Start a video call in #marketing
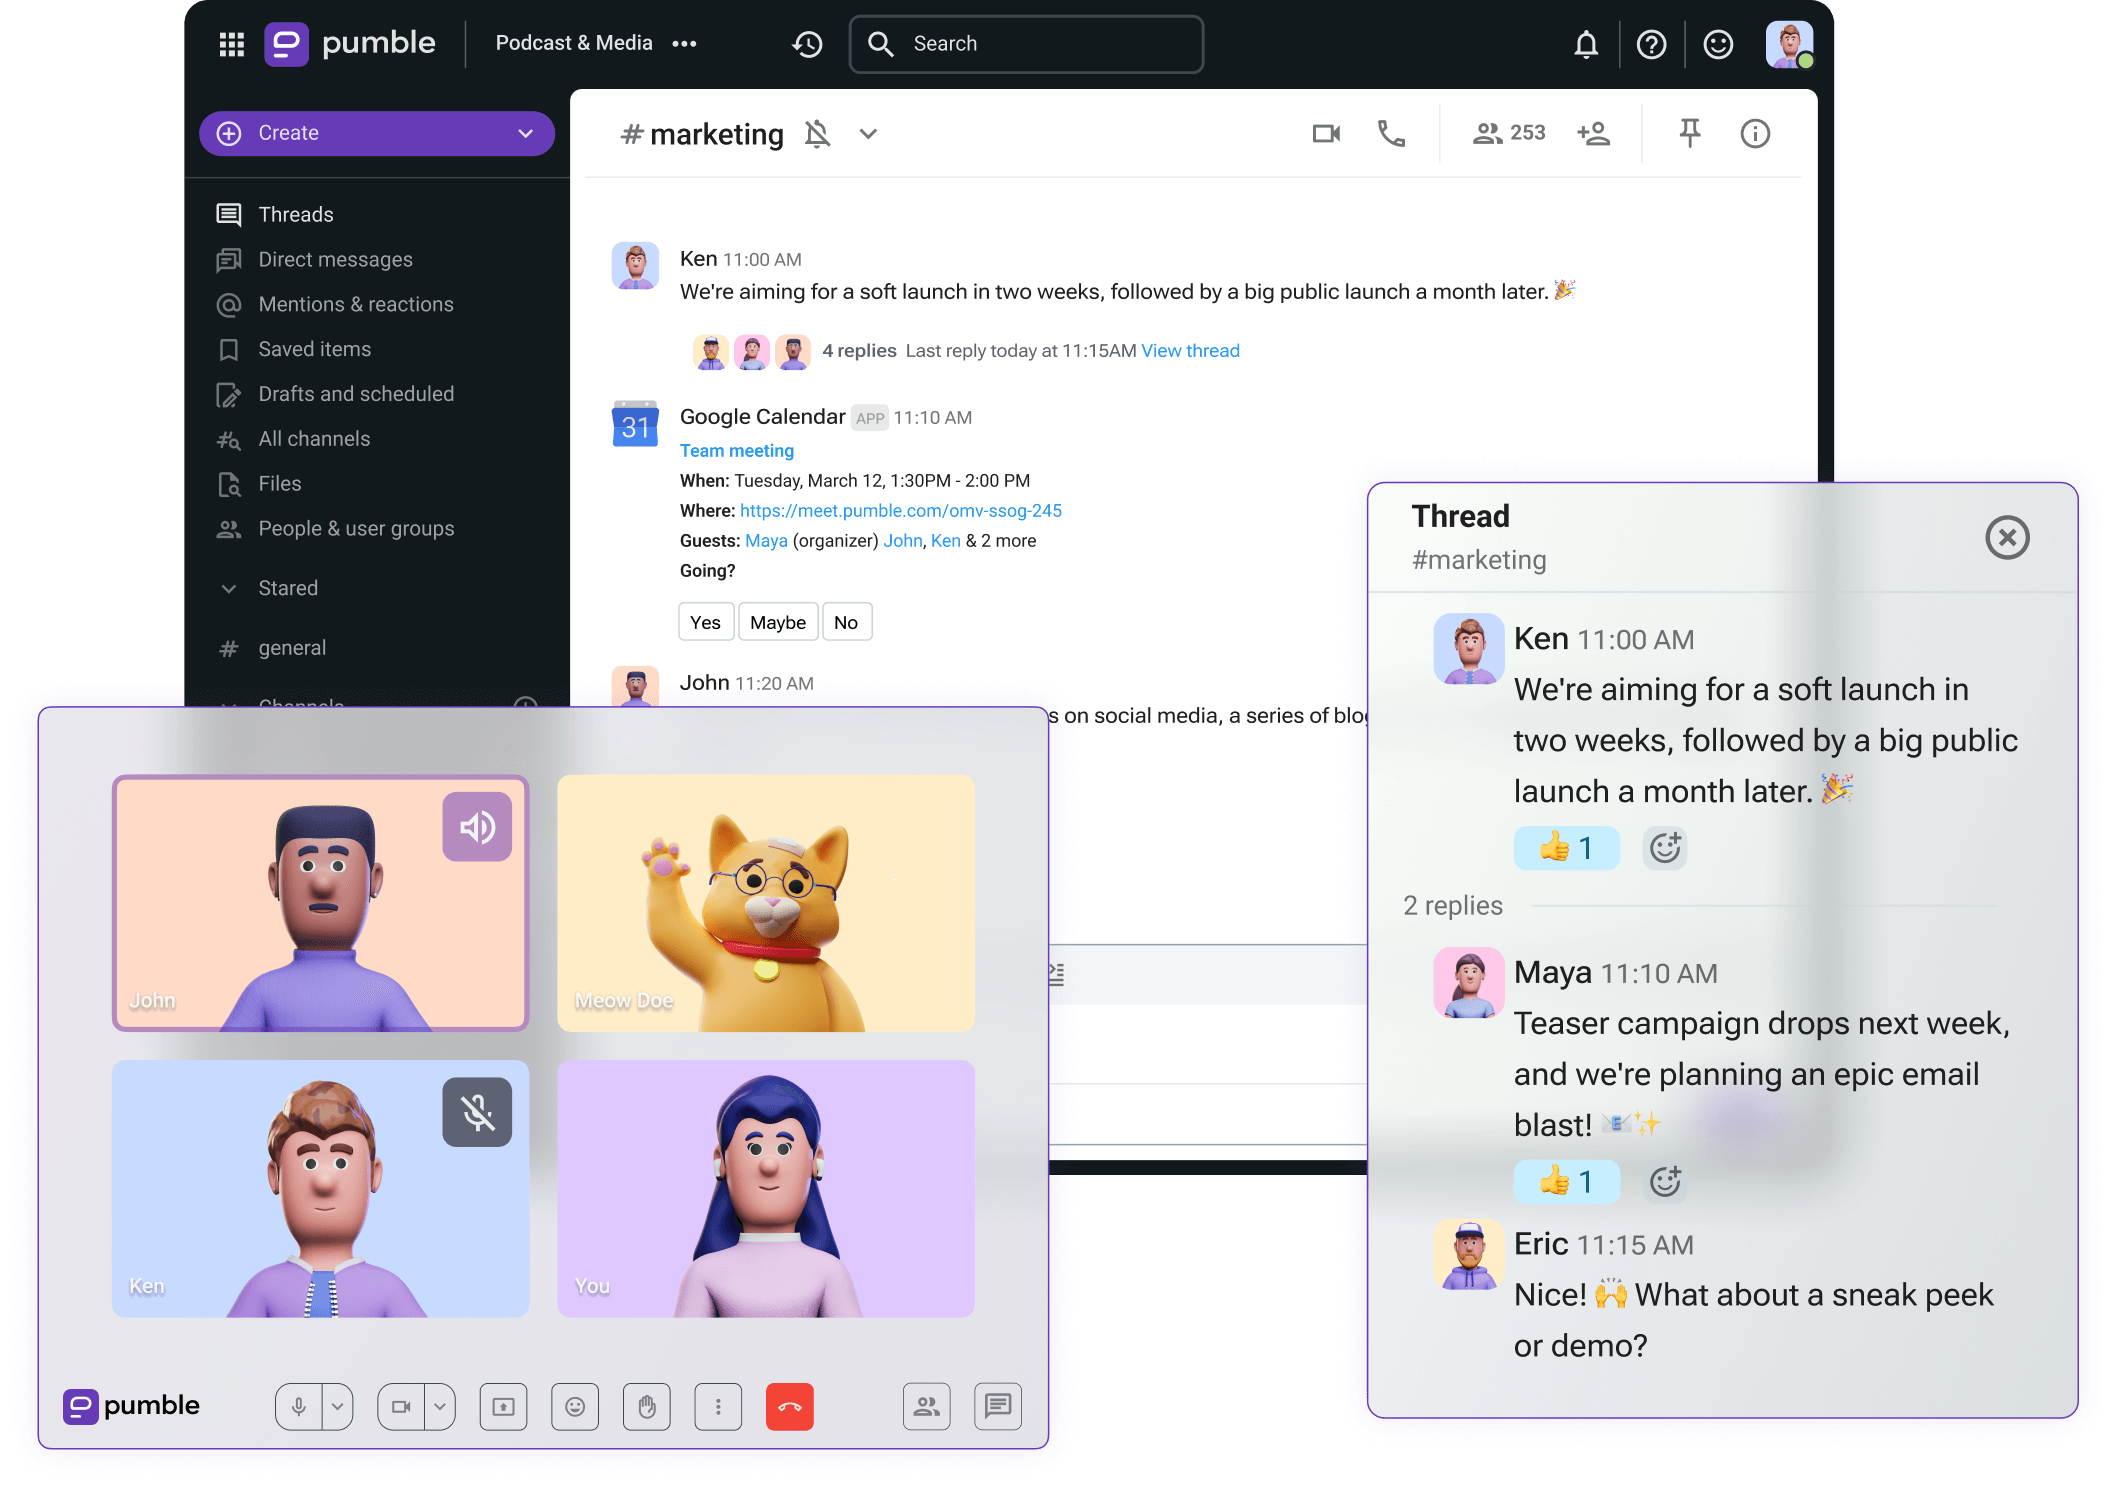The height and width of the screenshot is (1486, 2114). [1326, 134]
